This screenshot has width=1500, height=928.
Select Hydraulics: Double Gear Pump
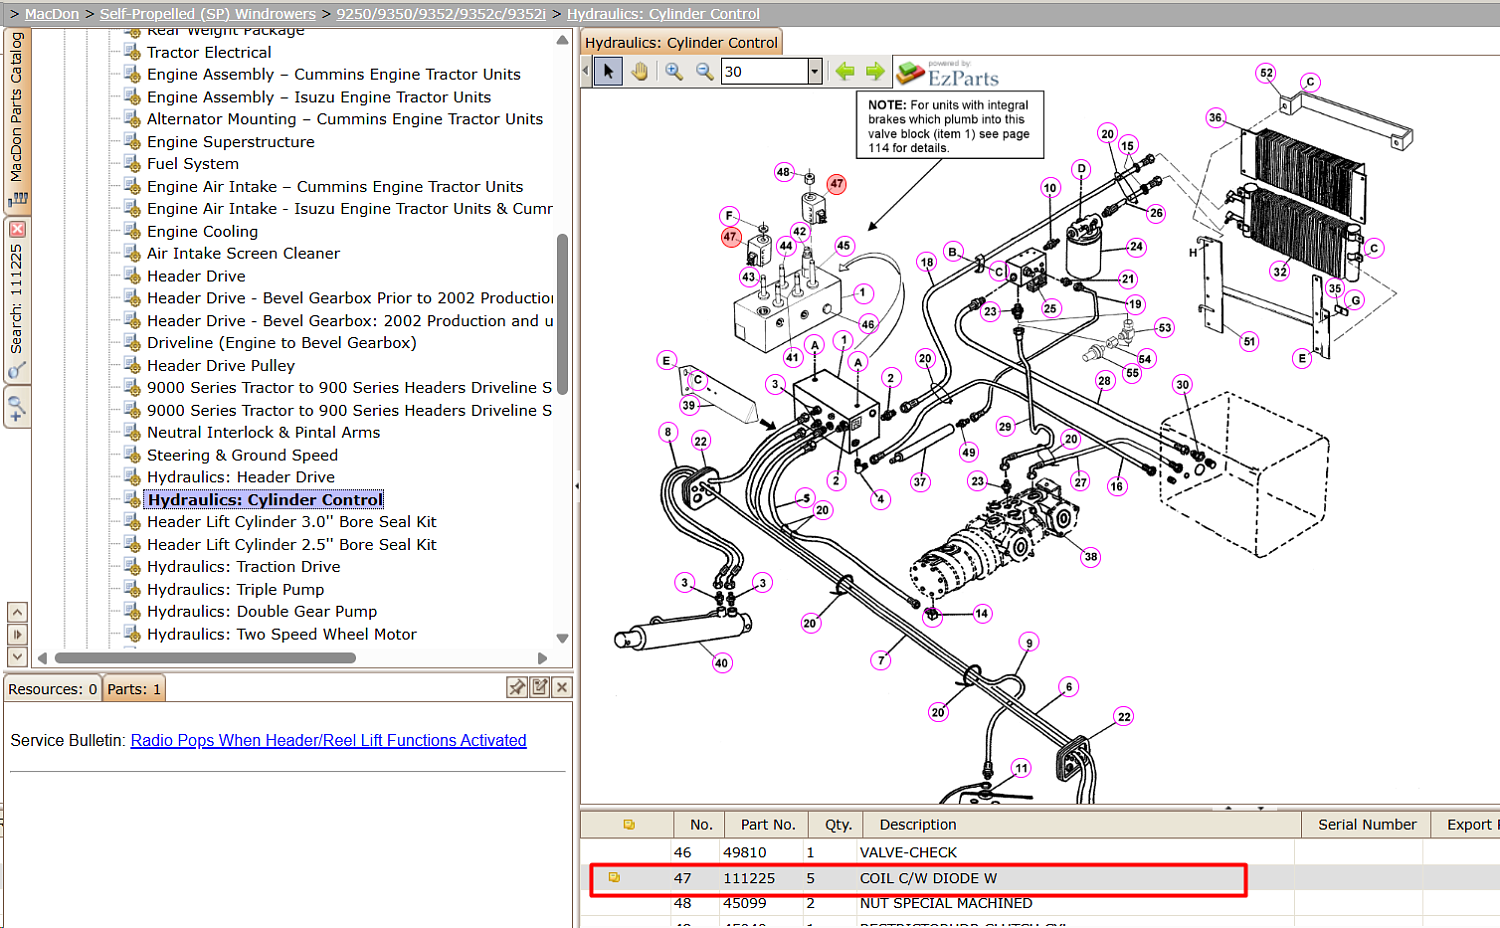click(262, 612)
